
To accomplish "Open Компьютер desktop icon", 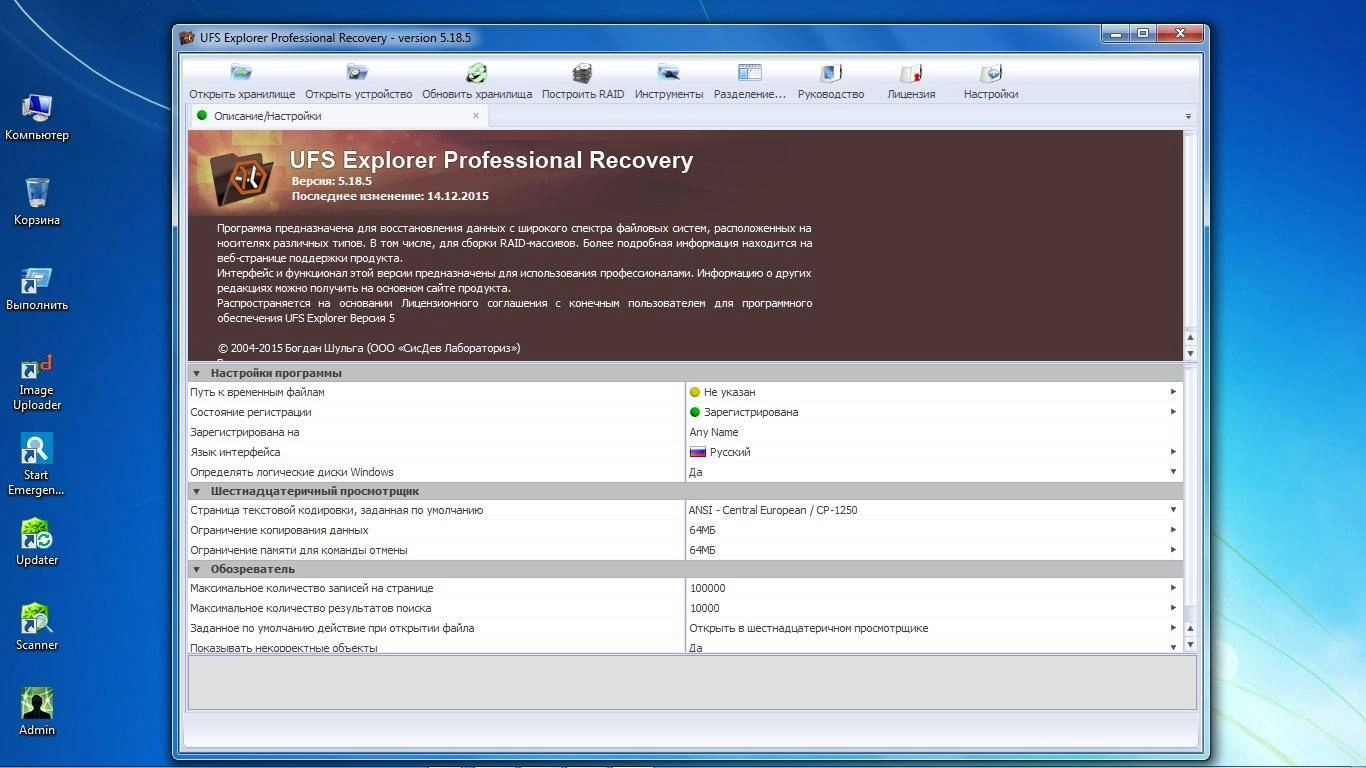I will (x=37, y=107).
